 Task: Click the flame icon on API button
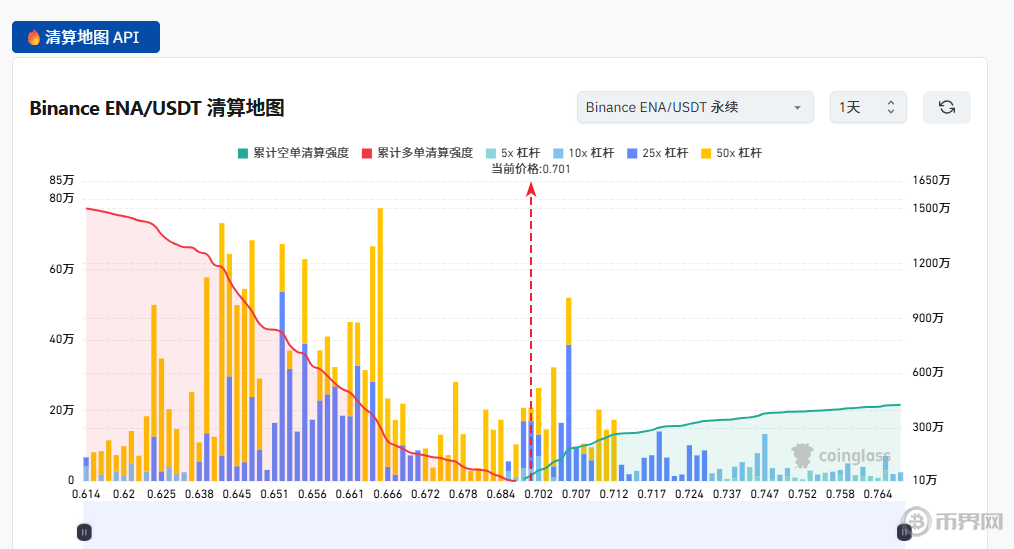(34, 37)
